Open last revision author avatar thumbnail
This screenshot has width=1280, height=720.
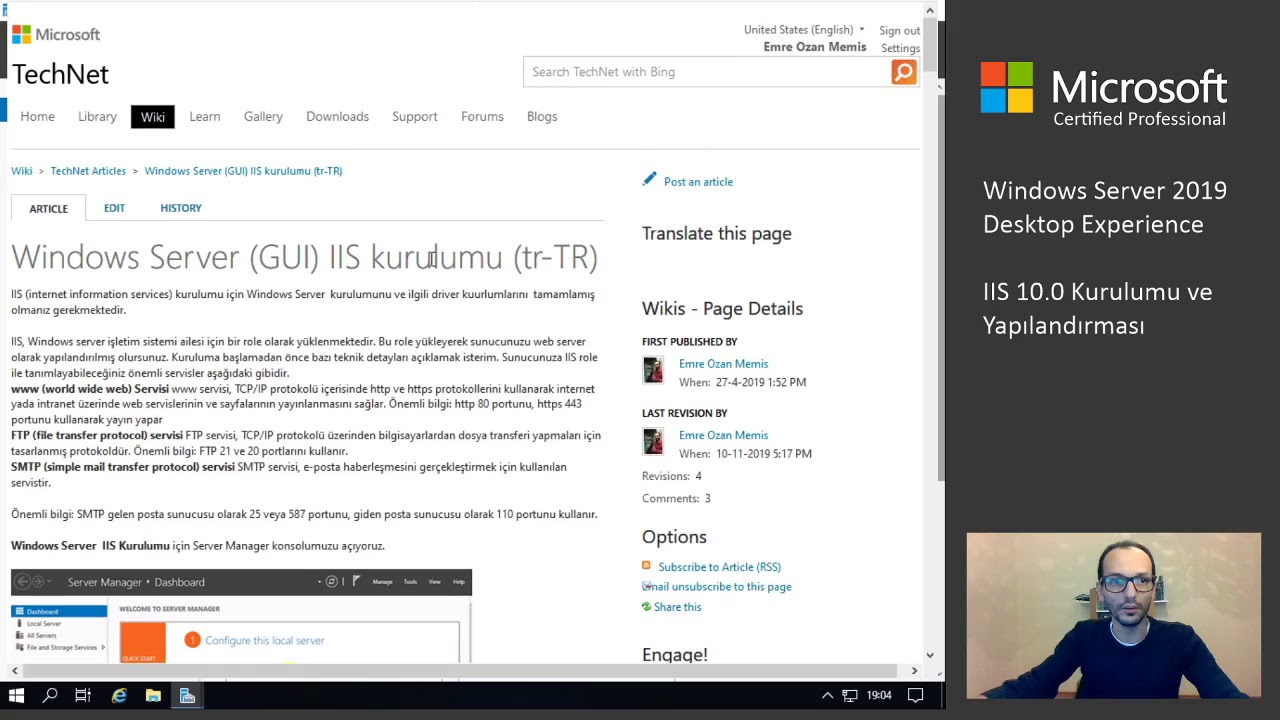[x=653, y=442]
